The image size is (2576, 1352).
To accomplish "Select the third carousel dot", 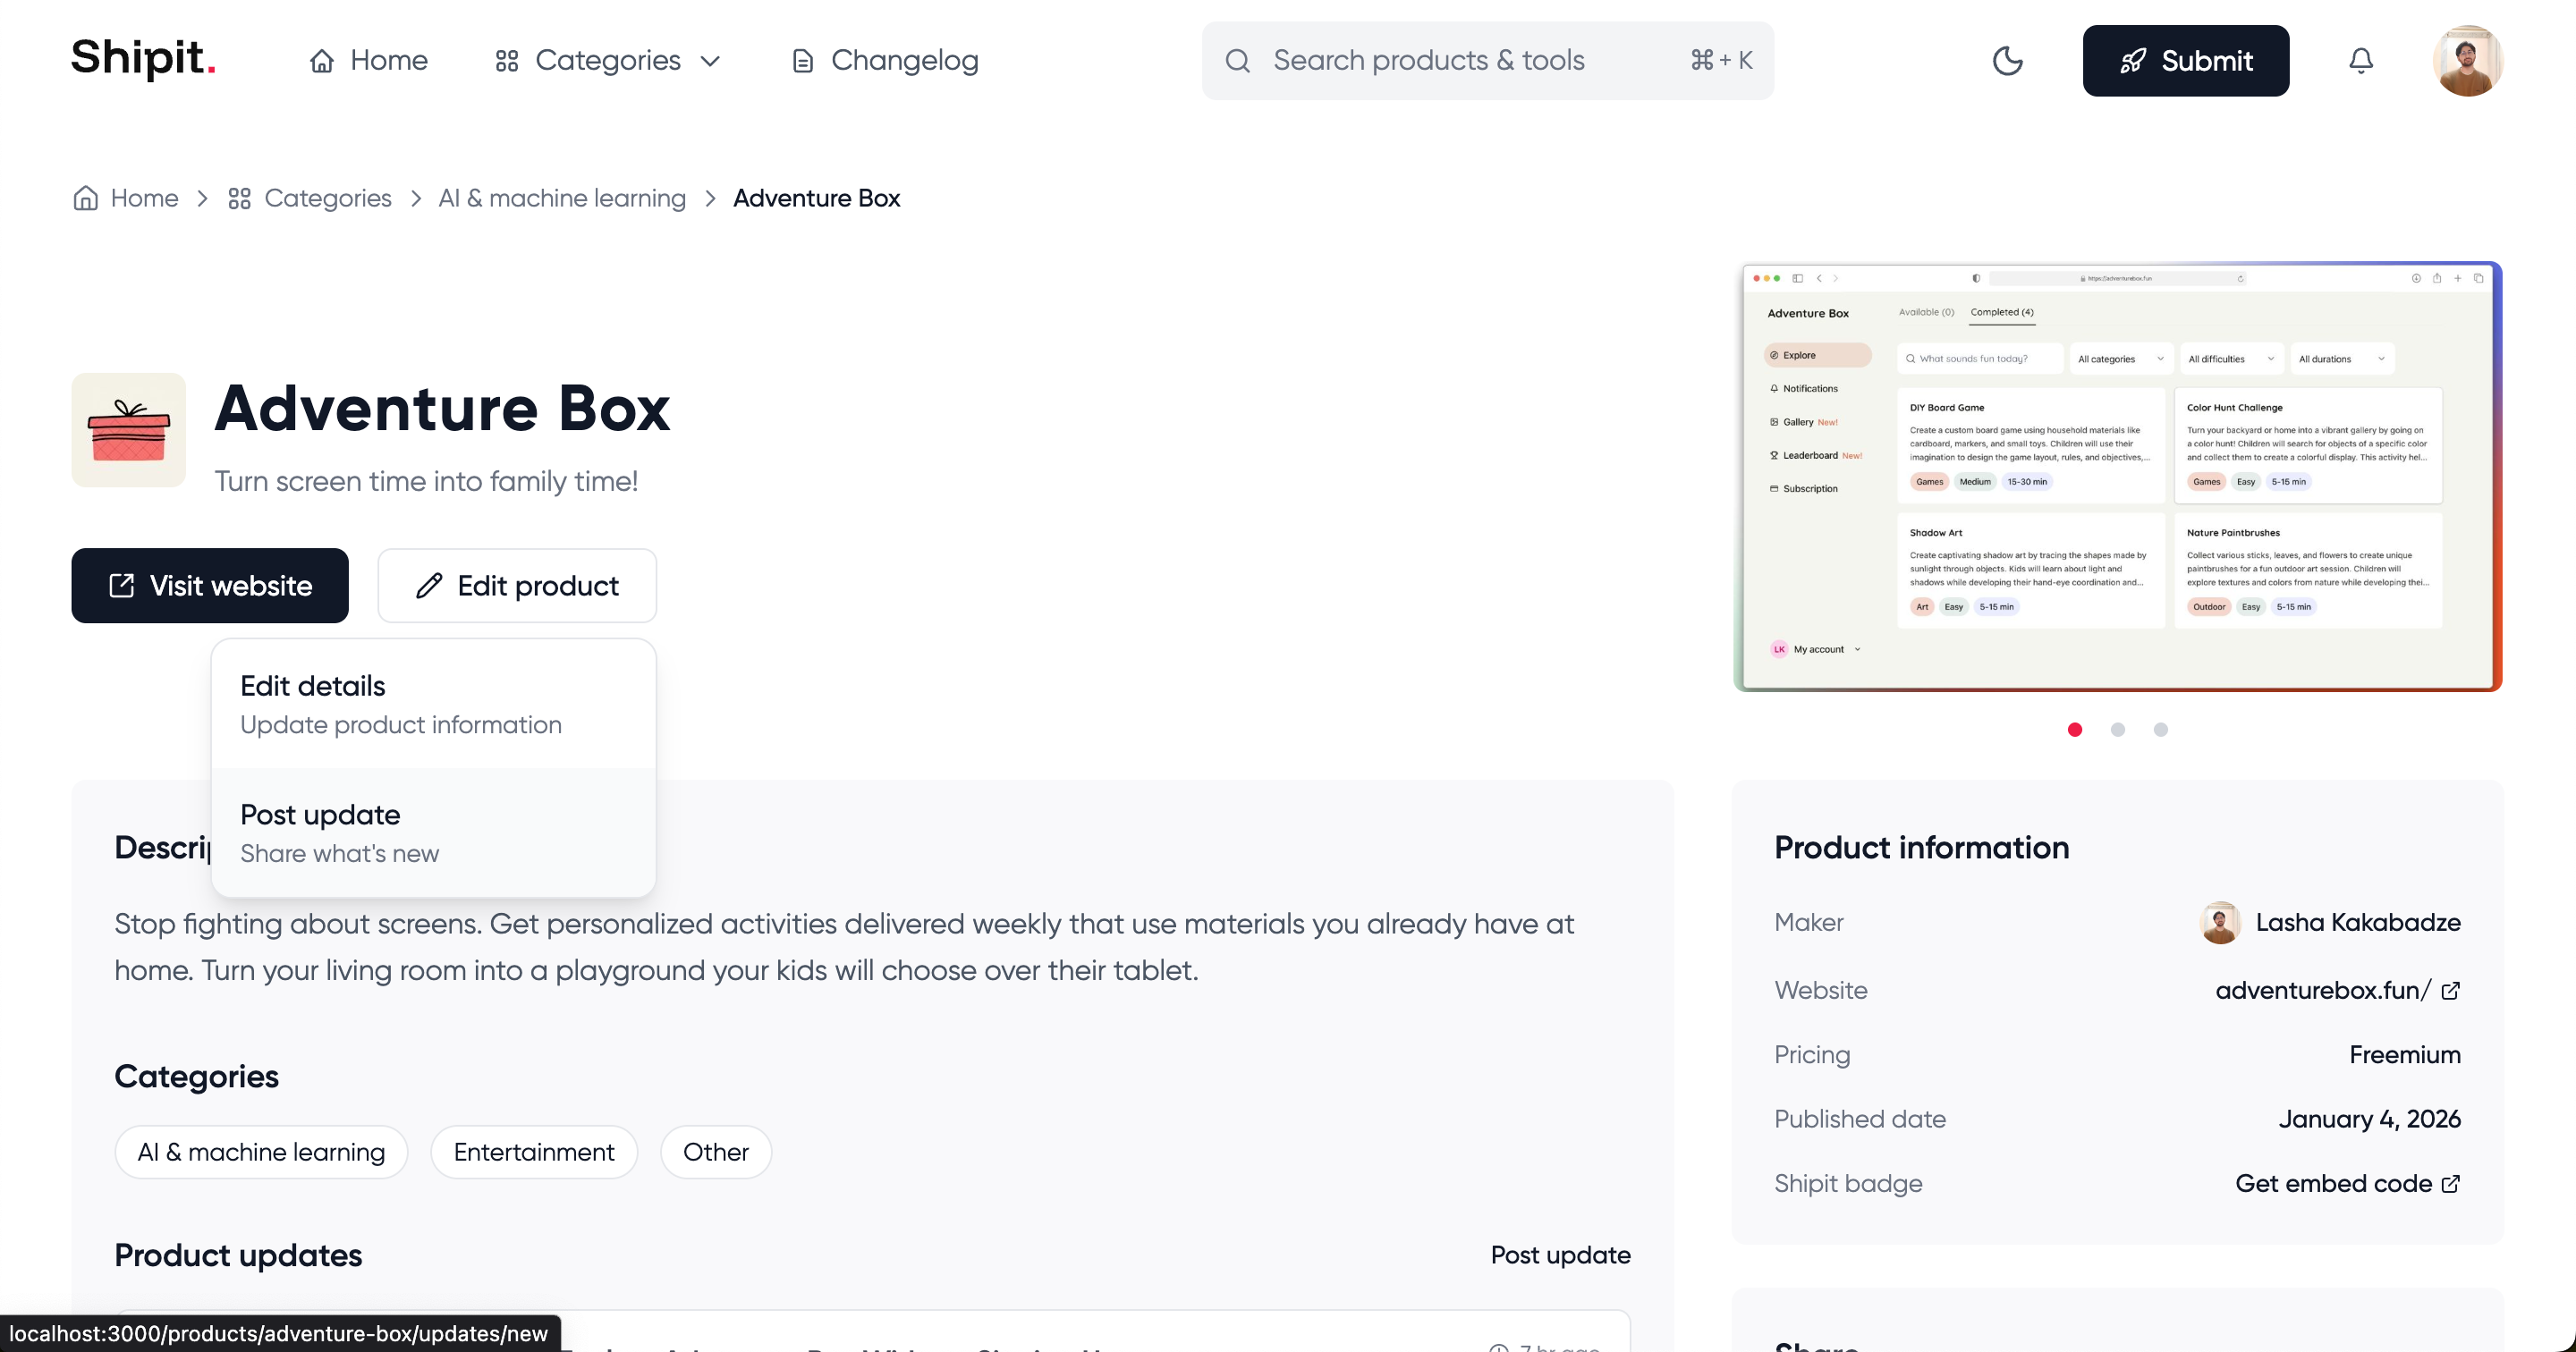I will point(2160,730).
